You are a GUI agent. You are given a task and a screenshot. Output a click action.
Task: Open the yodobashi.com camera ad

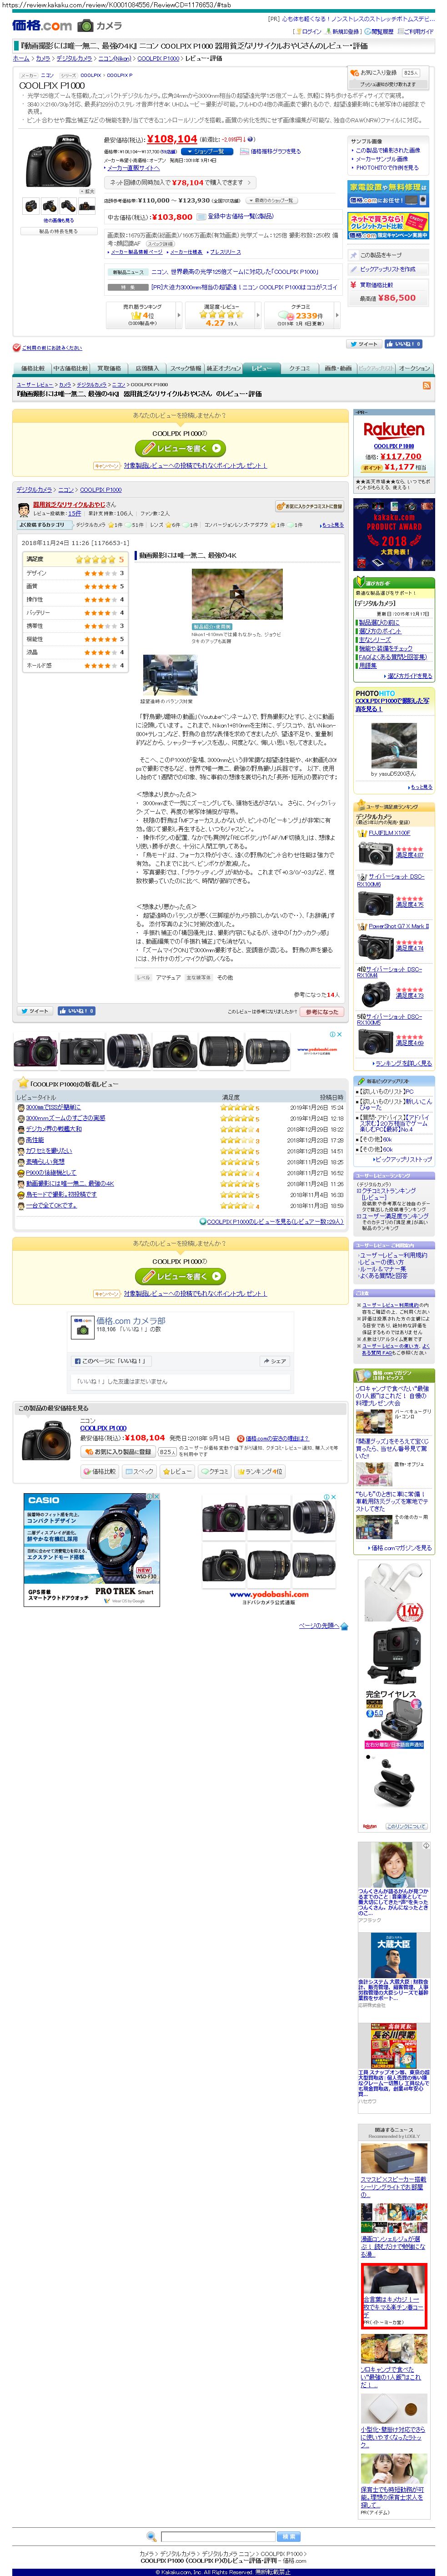pos(269,1549)
